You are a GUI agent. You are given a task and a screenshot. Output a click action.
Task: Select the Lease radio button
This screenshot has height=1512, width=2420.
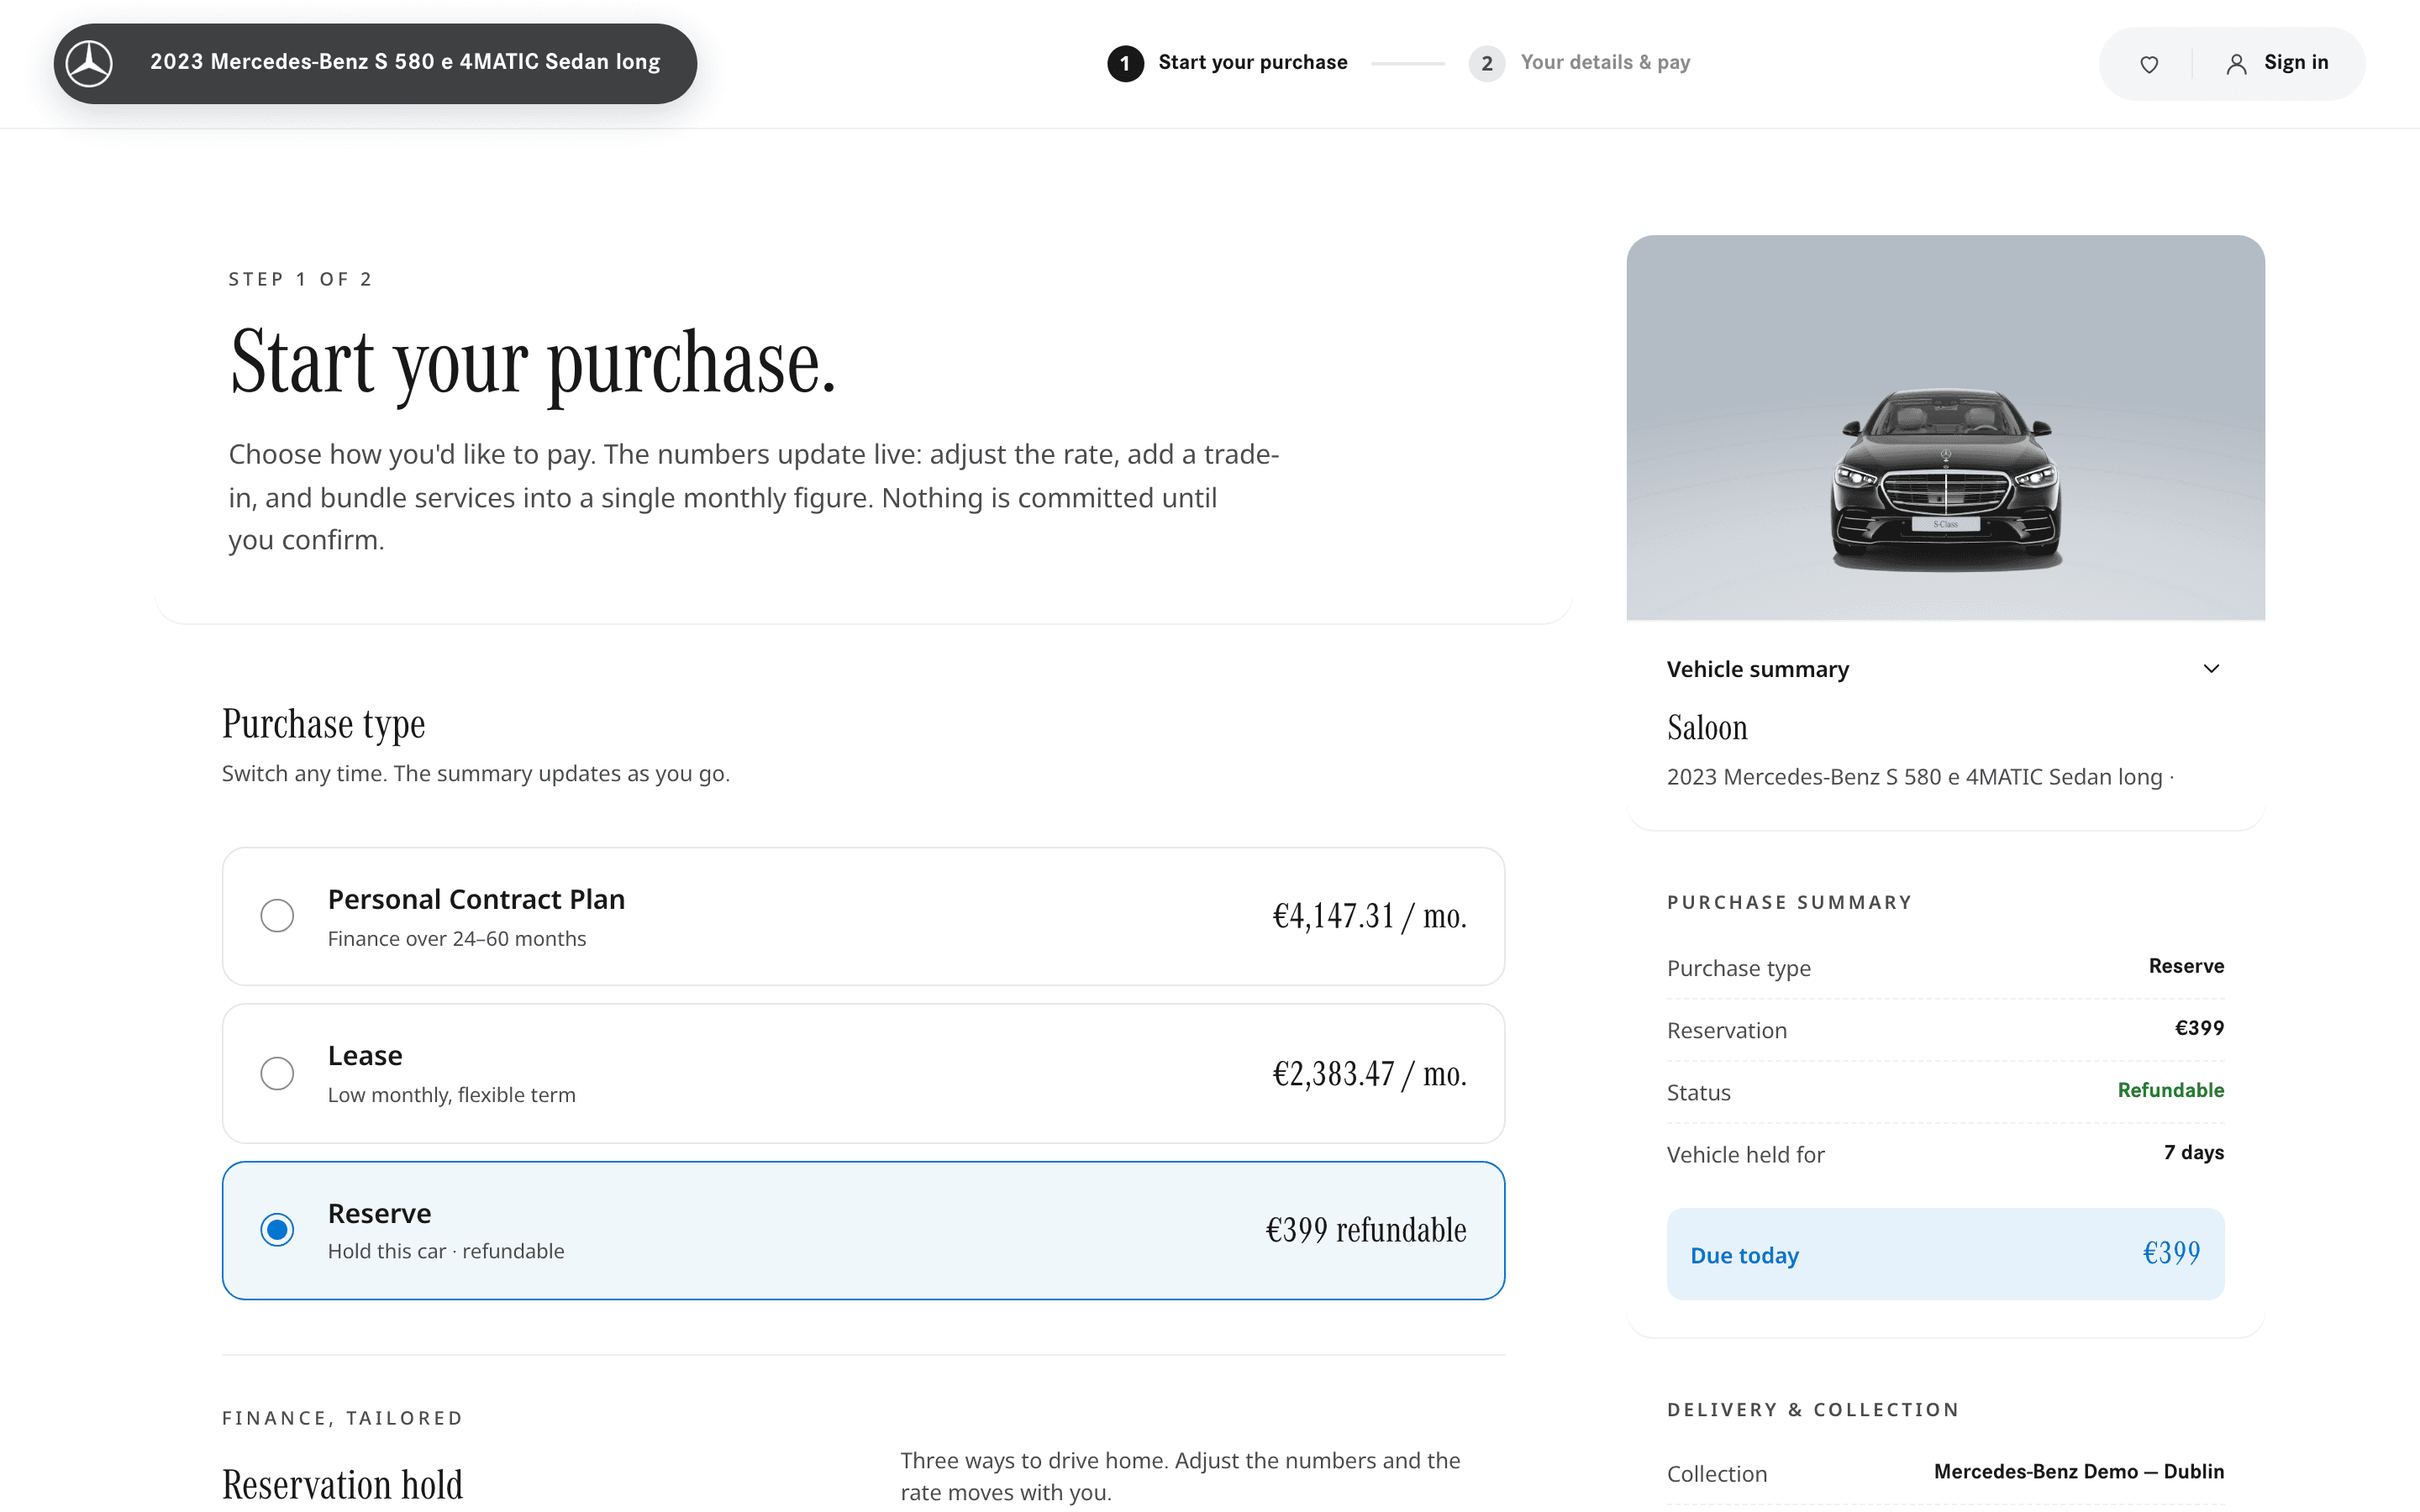click(x=277, y=1073)
